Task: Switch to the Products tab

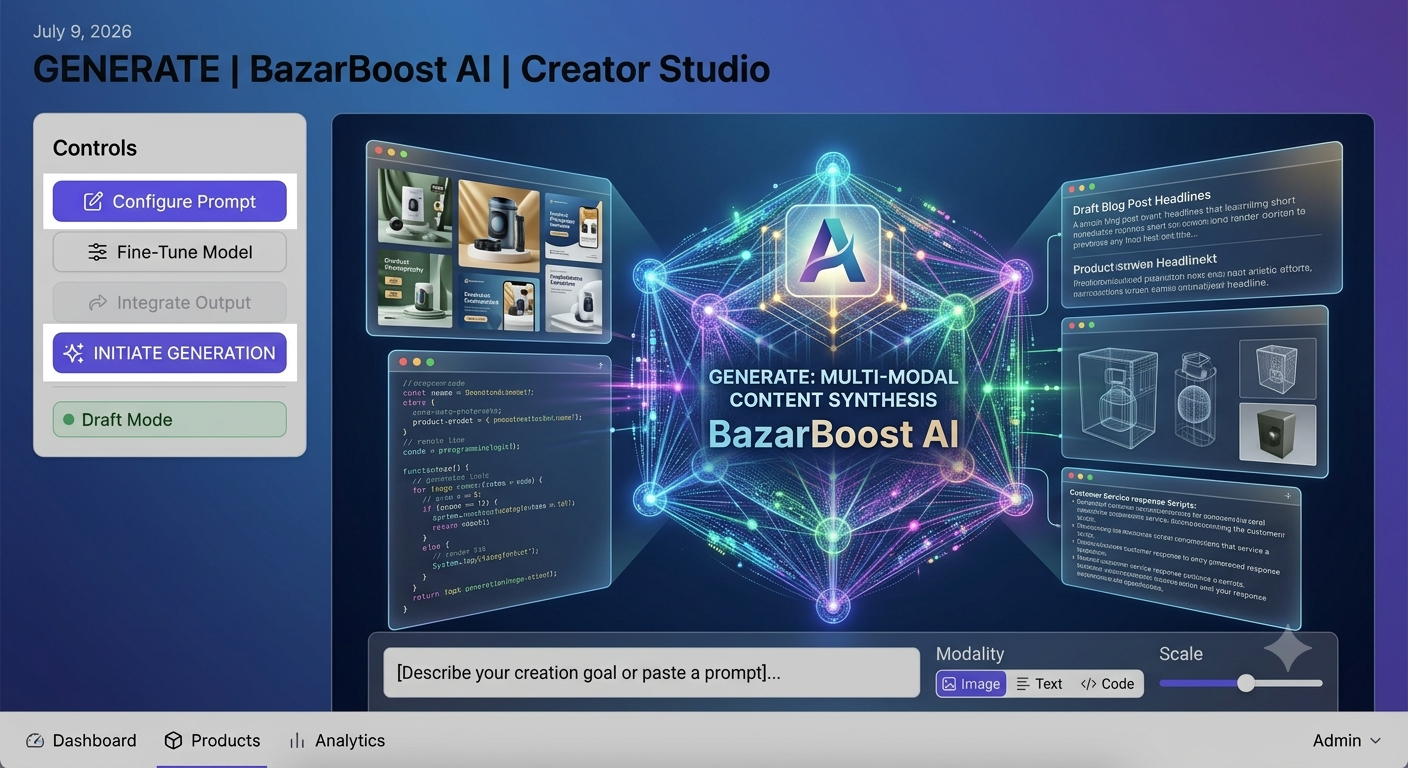Action: (x=212, y=740)
